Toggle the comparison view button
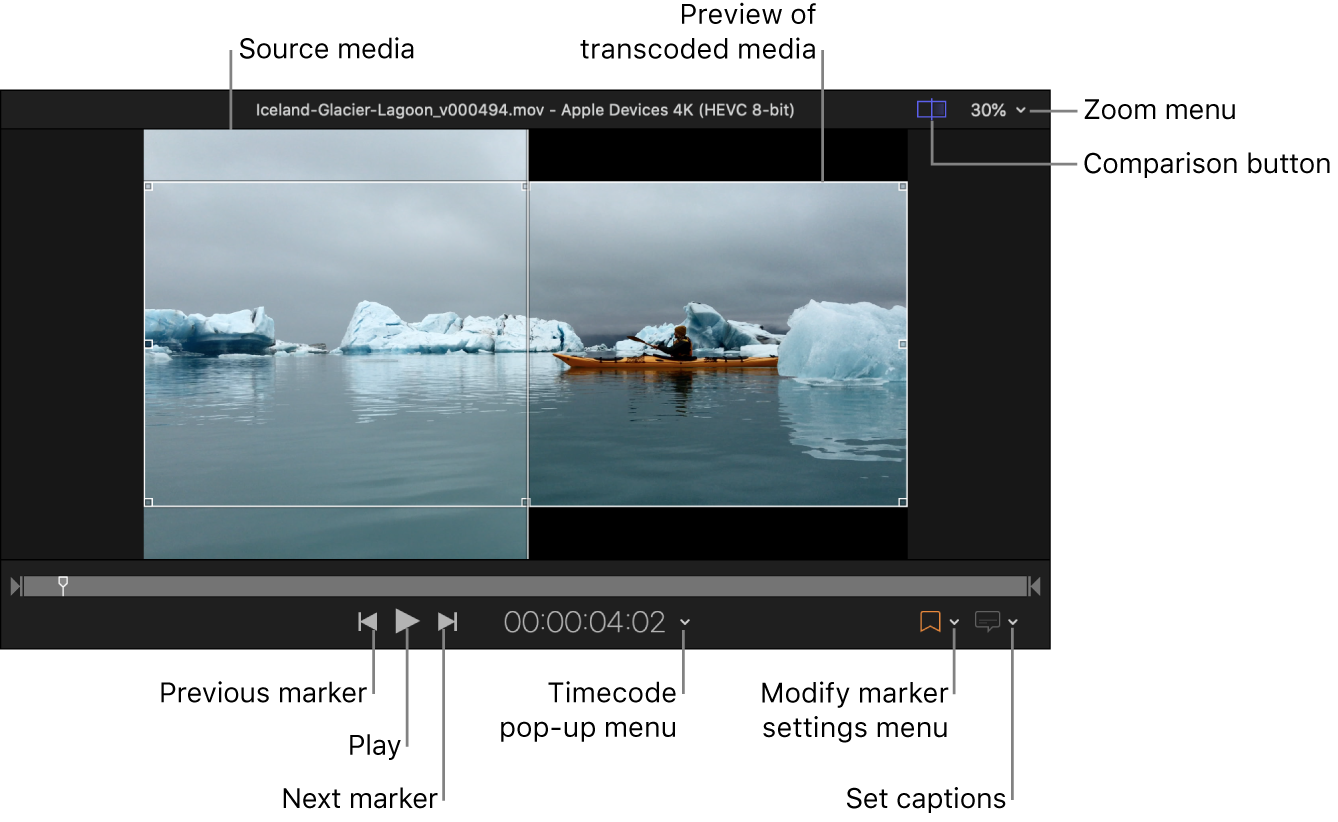The width and height of the screenshot is (1338, 822). pyautogui.click(x=931, y=109)
